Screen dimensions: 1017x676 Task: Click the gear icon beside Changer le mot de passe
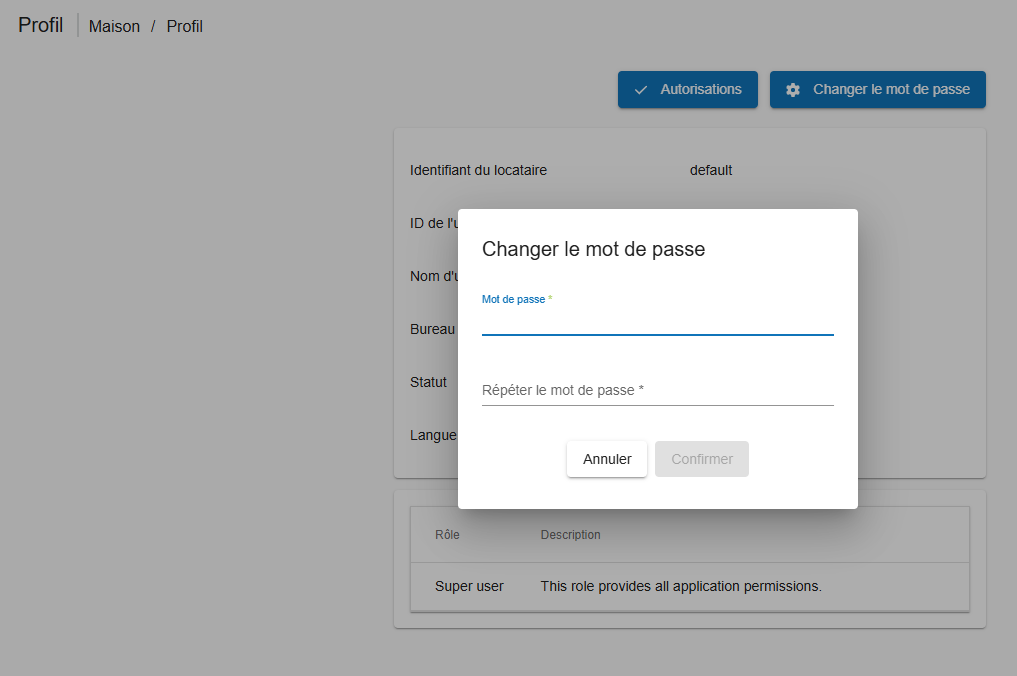click(x=793, y=90)
